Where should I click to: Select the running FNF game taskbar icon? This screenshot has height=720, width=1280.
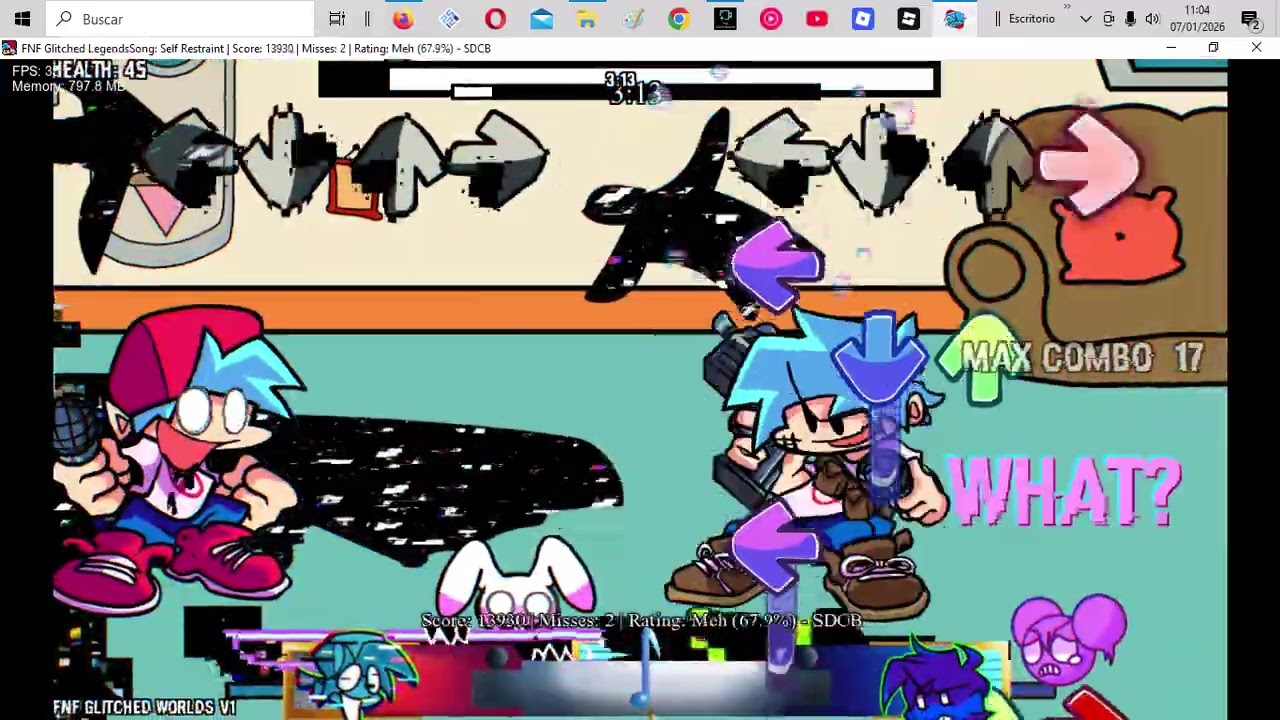pyautogui.click(x=955, y=18)
